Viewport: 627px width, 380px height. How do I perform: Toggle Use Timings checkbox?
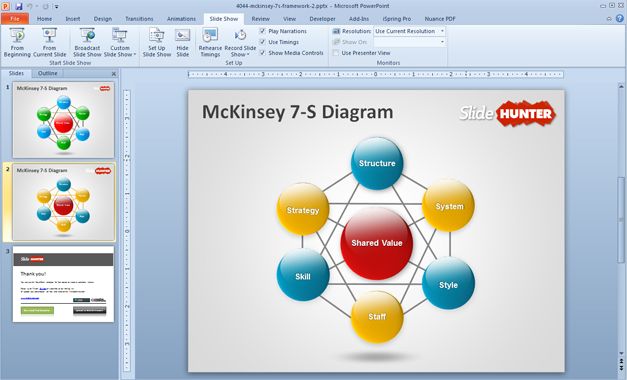tap(263, 42)
